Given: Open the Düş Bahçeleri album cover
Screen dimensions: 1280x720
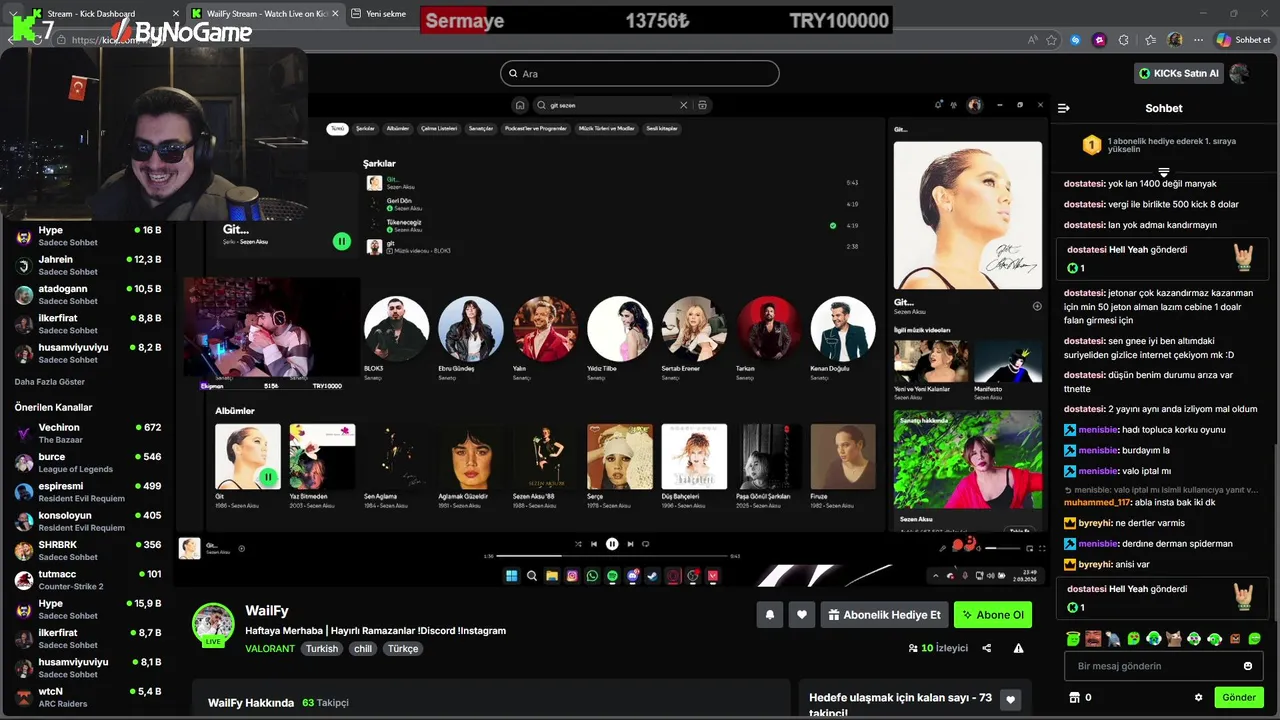Looking at the screenshot, I should pyautogui.click(x=694, y=456).
